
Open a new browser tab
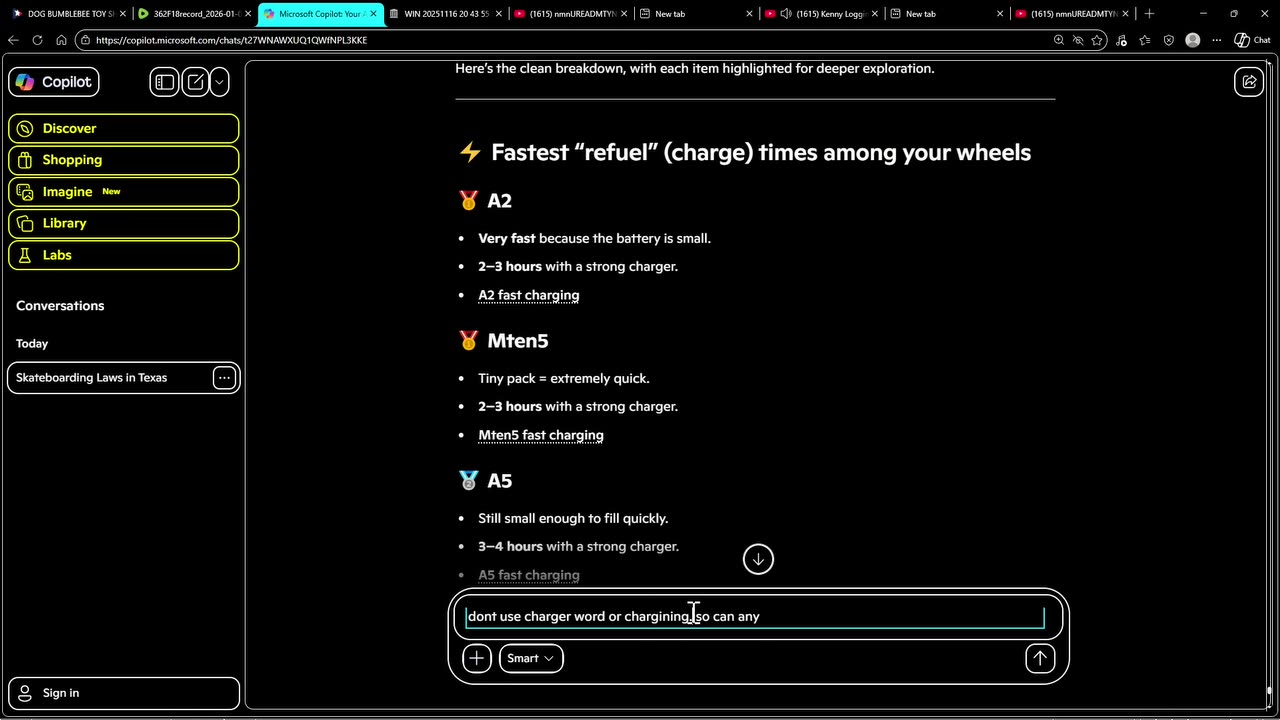point(1149,14)
